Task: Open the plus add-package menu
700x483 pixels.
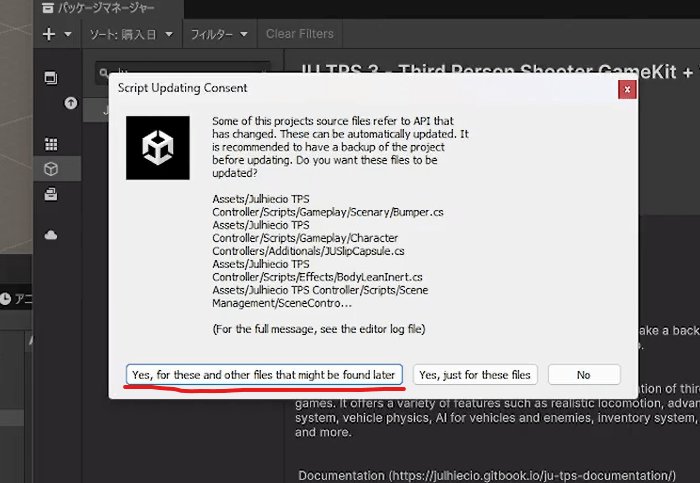Action: [x=49, y=34]
